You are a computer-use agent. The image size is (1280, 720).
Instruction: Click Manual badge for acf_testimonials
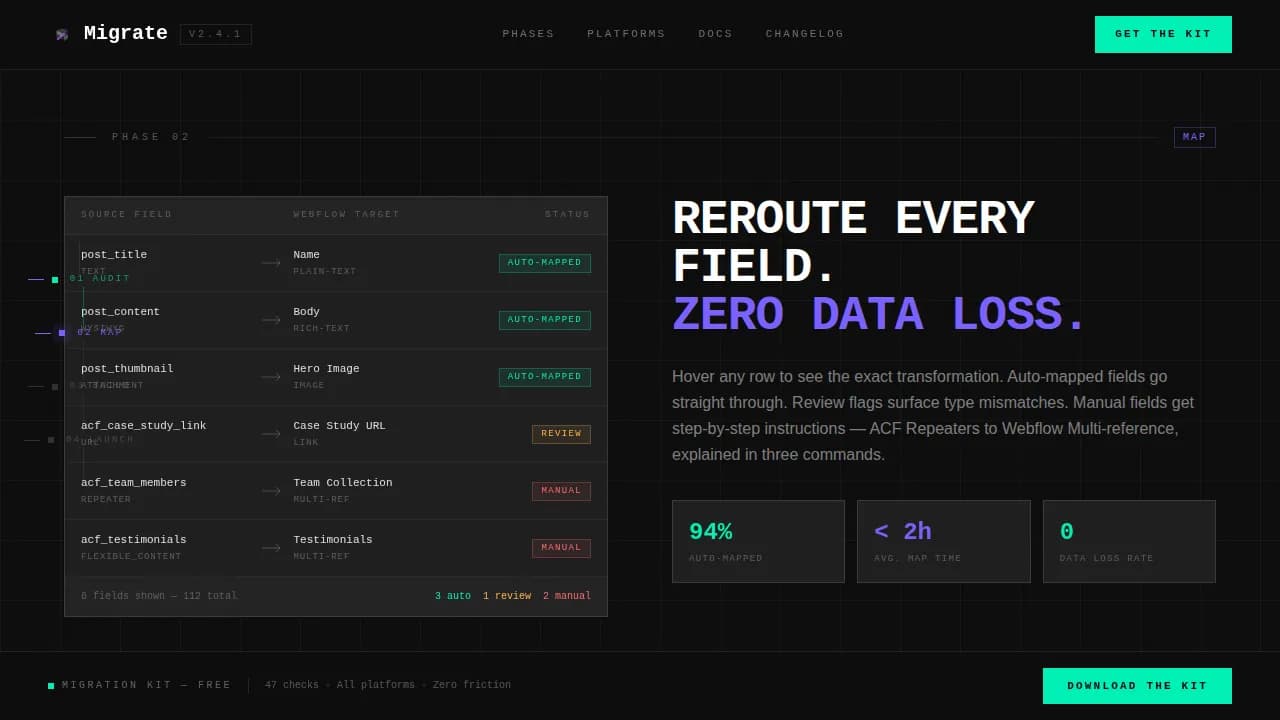pyautogui.click(x=561, y=548)
